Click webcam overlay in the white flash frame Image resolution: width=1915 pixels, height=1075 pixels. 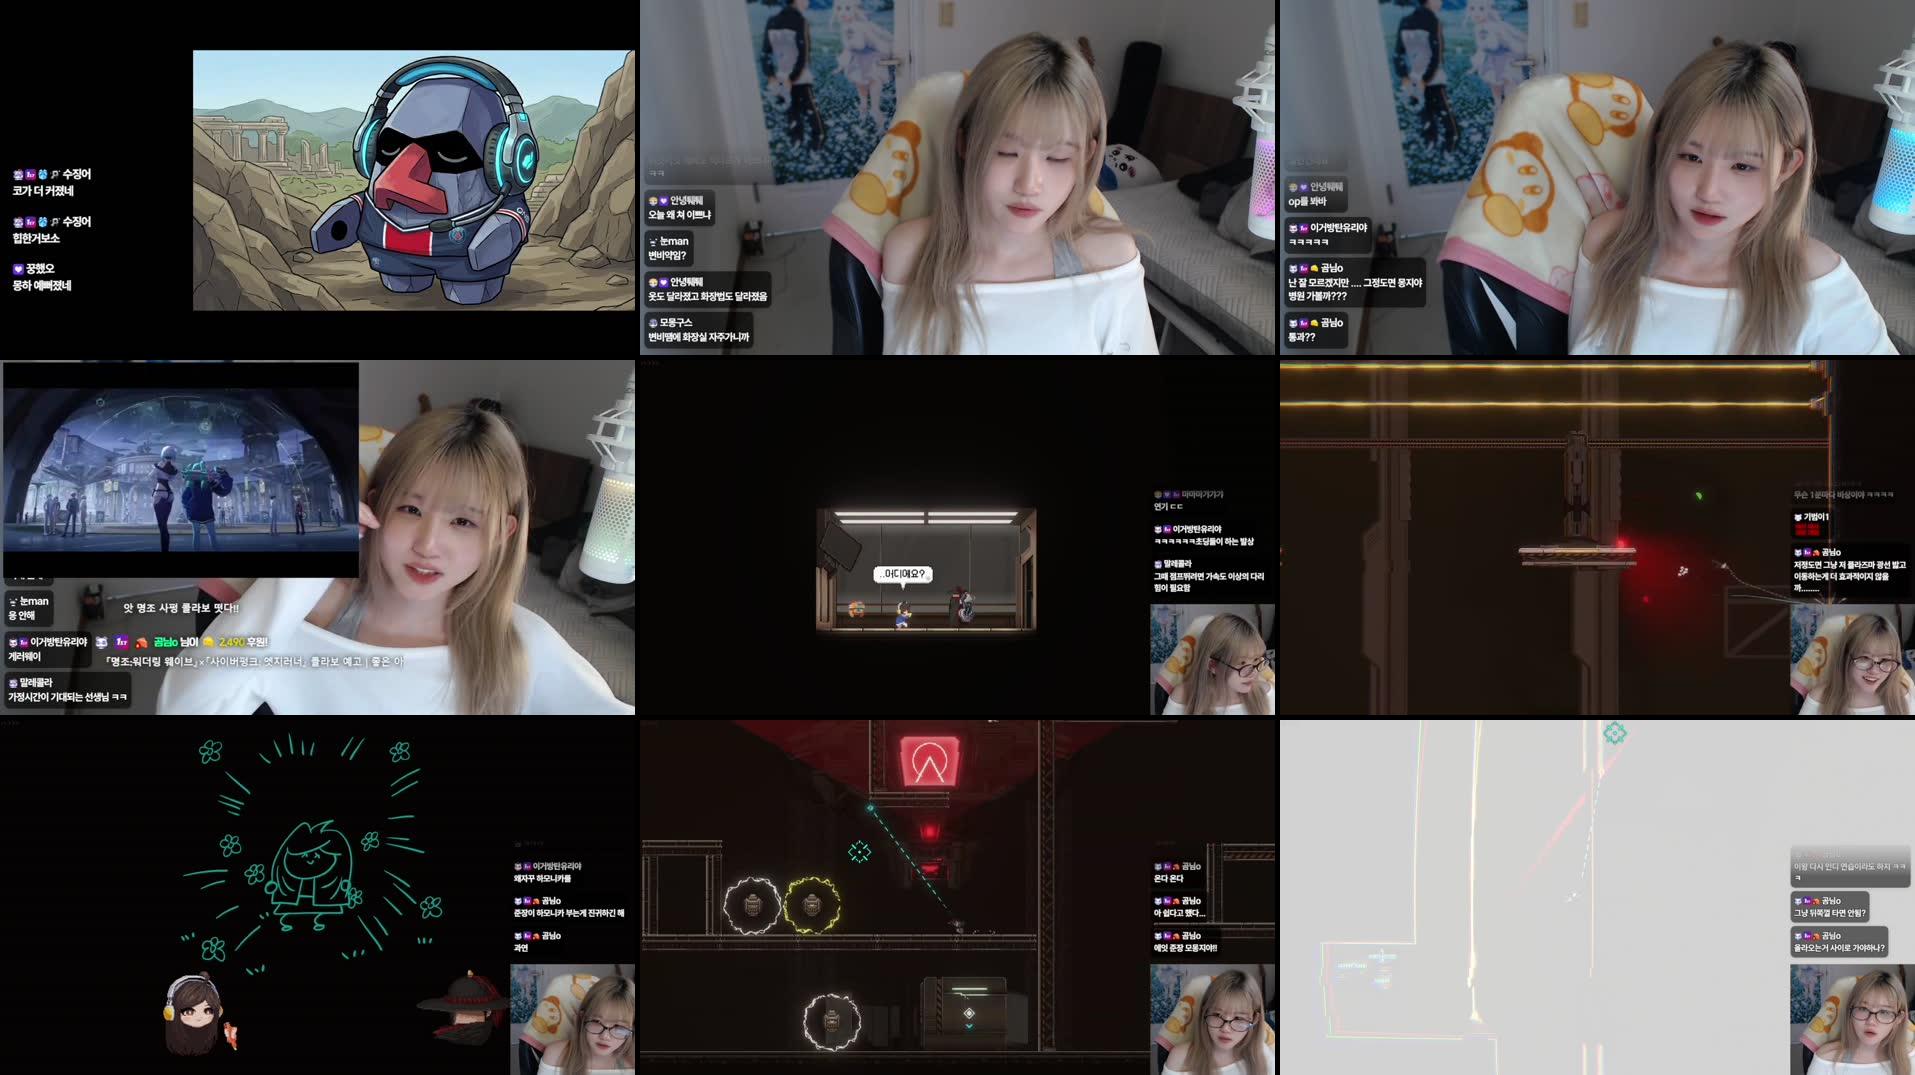click(1852, 1019)
